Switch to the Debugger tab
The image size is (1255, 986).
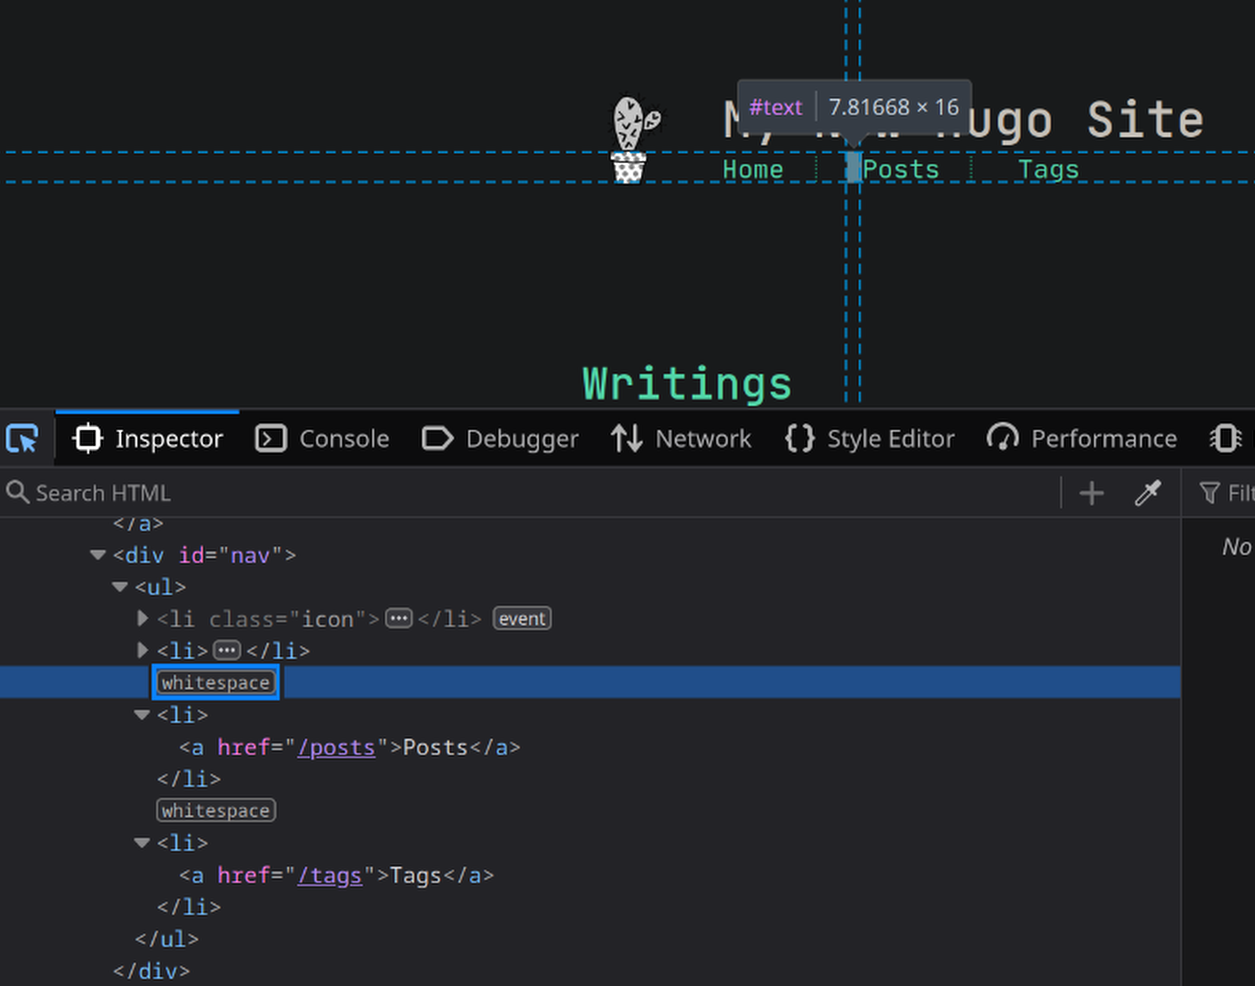tap(500, 438)
